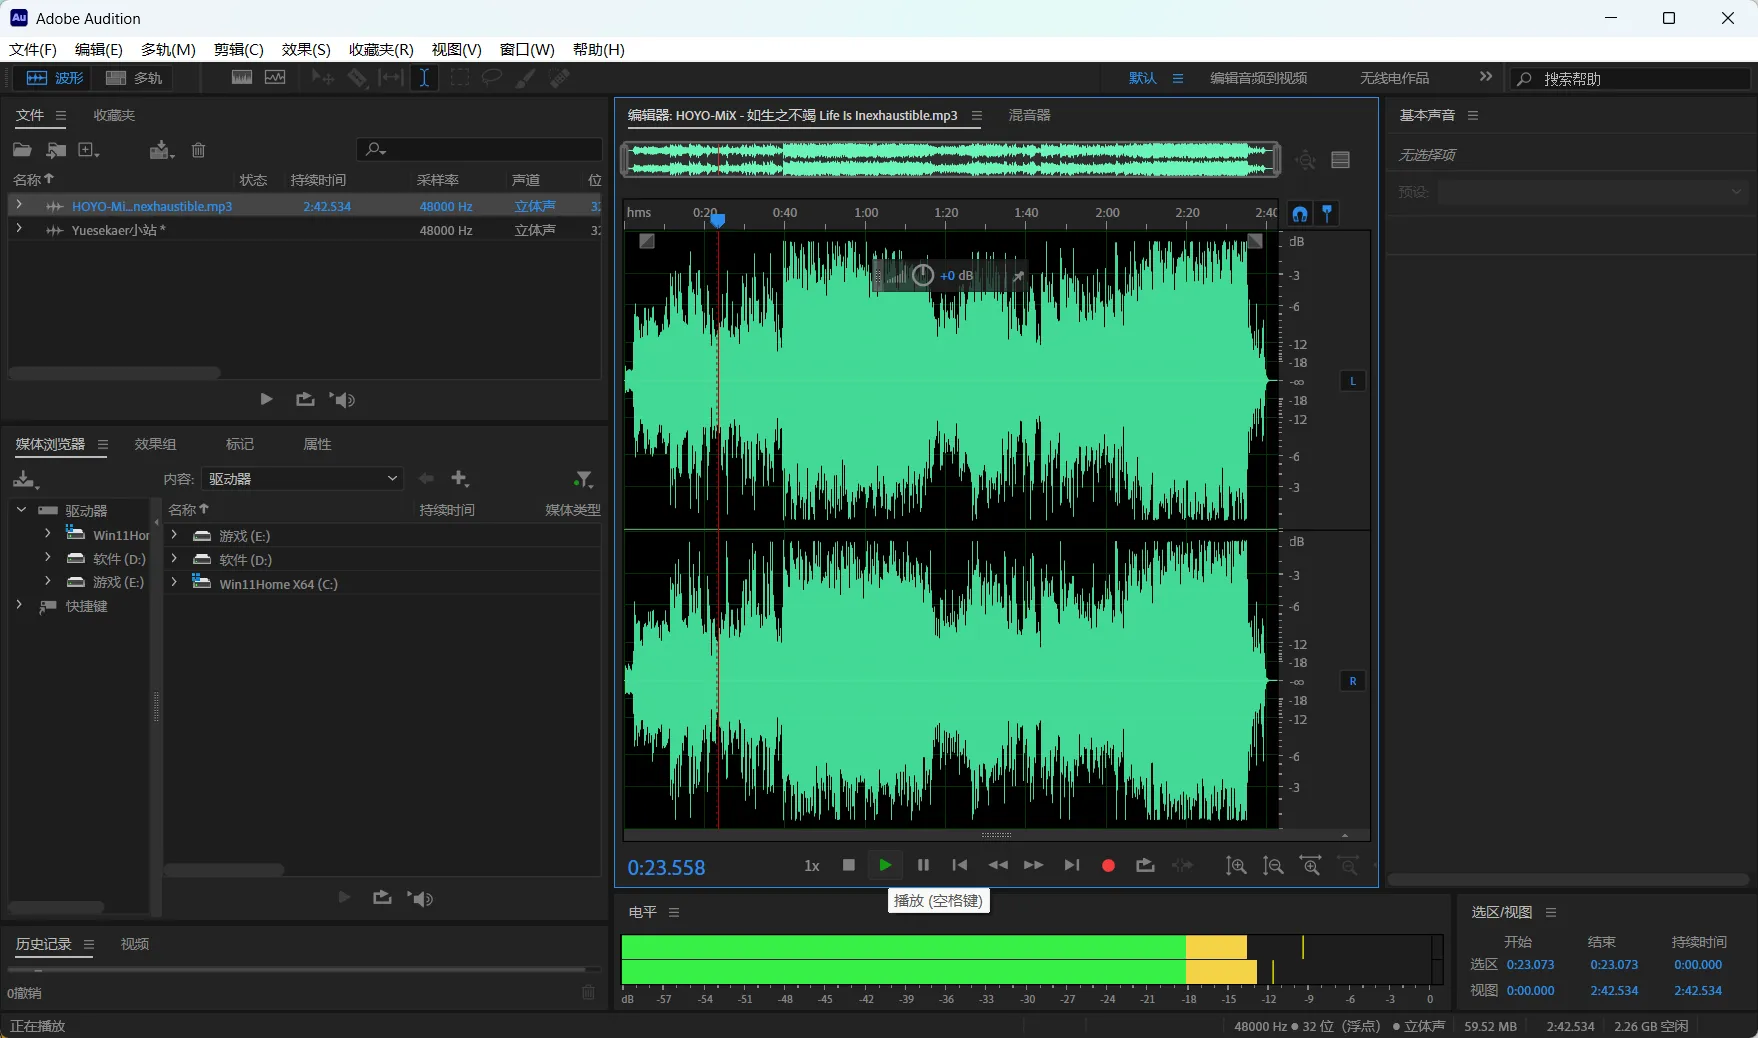This screenshot has width=1758, height=1038.
Task: Click the Files panel search field
Action: (480, 149)
